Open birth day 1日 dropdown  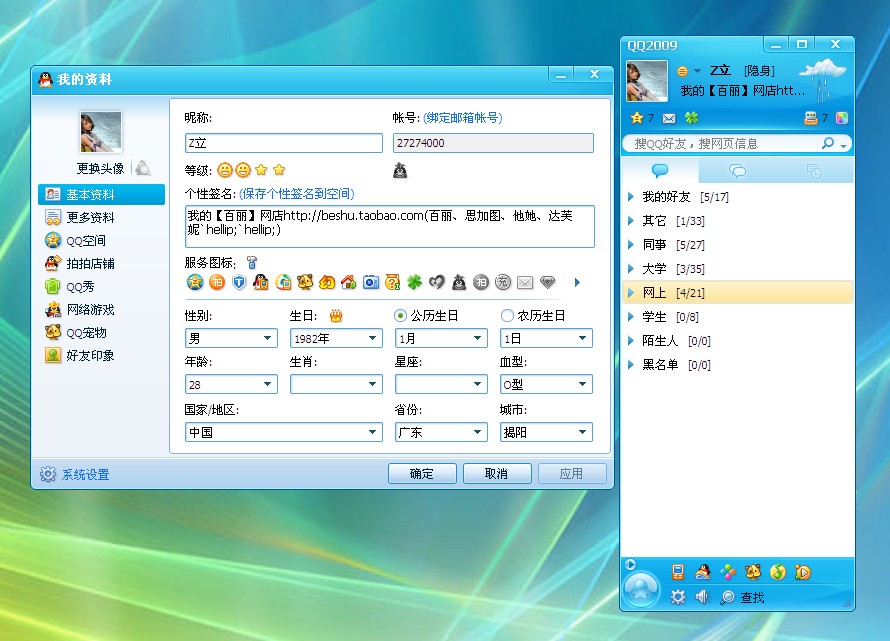coord(546,338)
